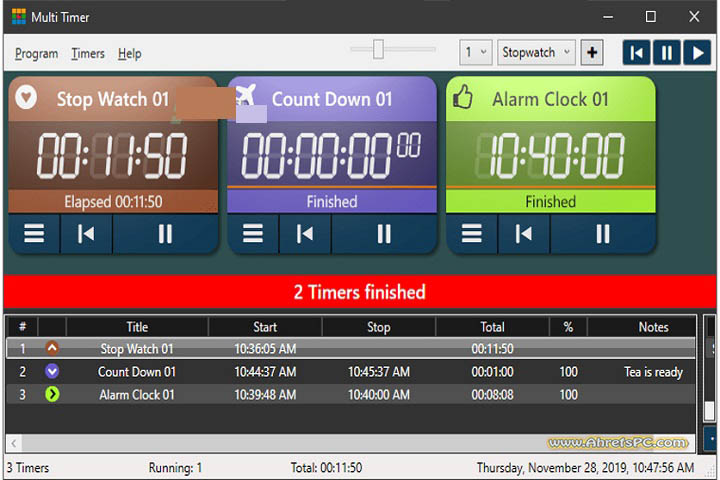This screenshot has width=720, height=480.
Task: Click the red 2 Timers finished banner
Action: tap(360, 292)
